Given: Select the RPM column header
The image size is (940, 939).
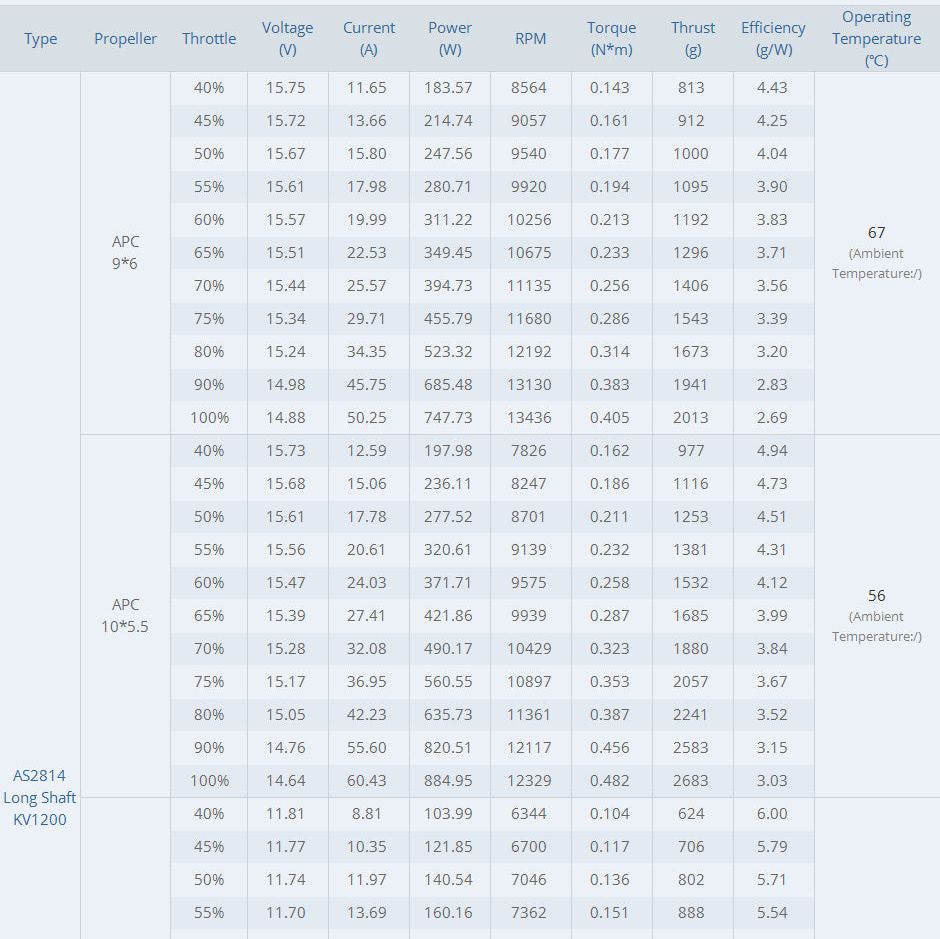Looking at the screenshot, I should tap(530, 39).
